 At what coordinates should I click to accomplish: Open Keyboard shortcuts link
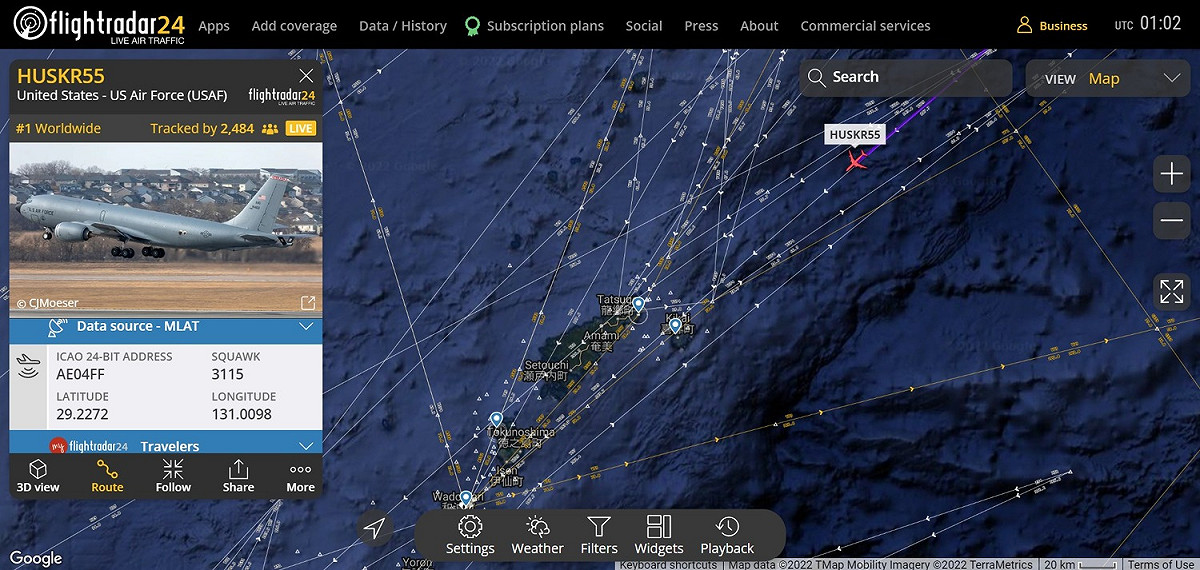[x=668, y=565]
